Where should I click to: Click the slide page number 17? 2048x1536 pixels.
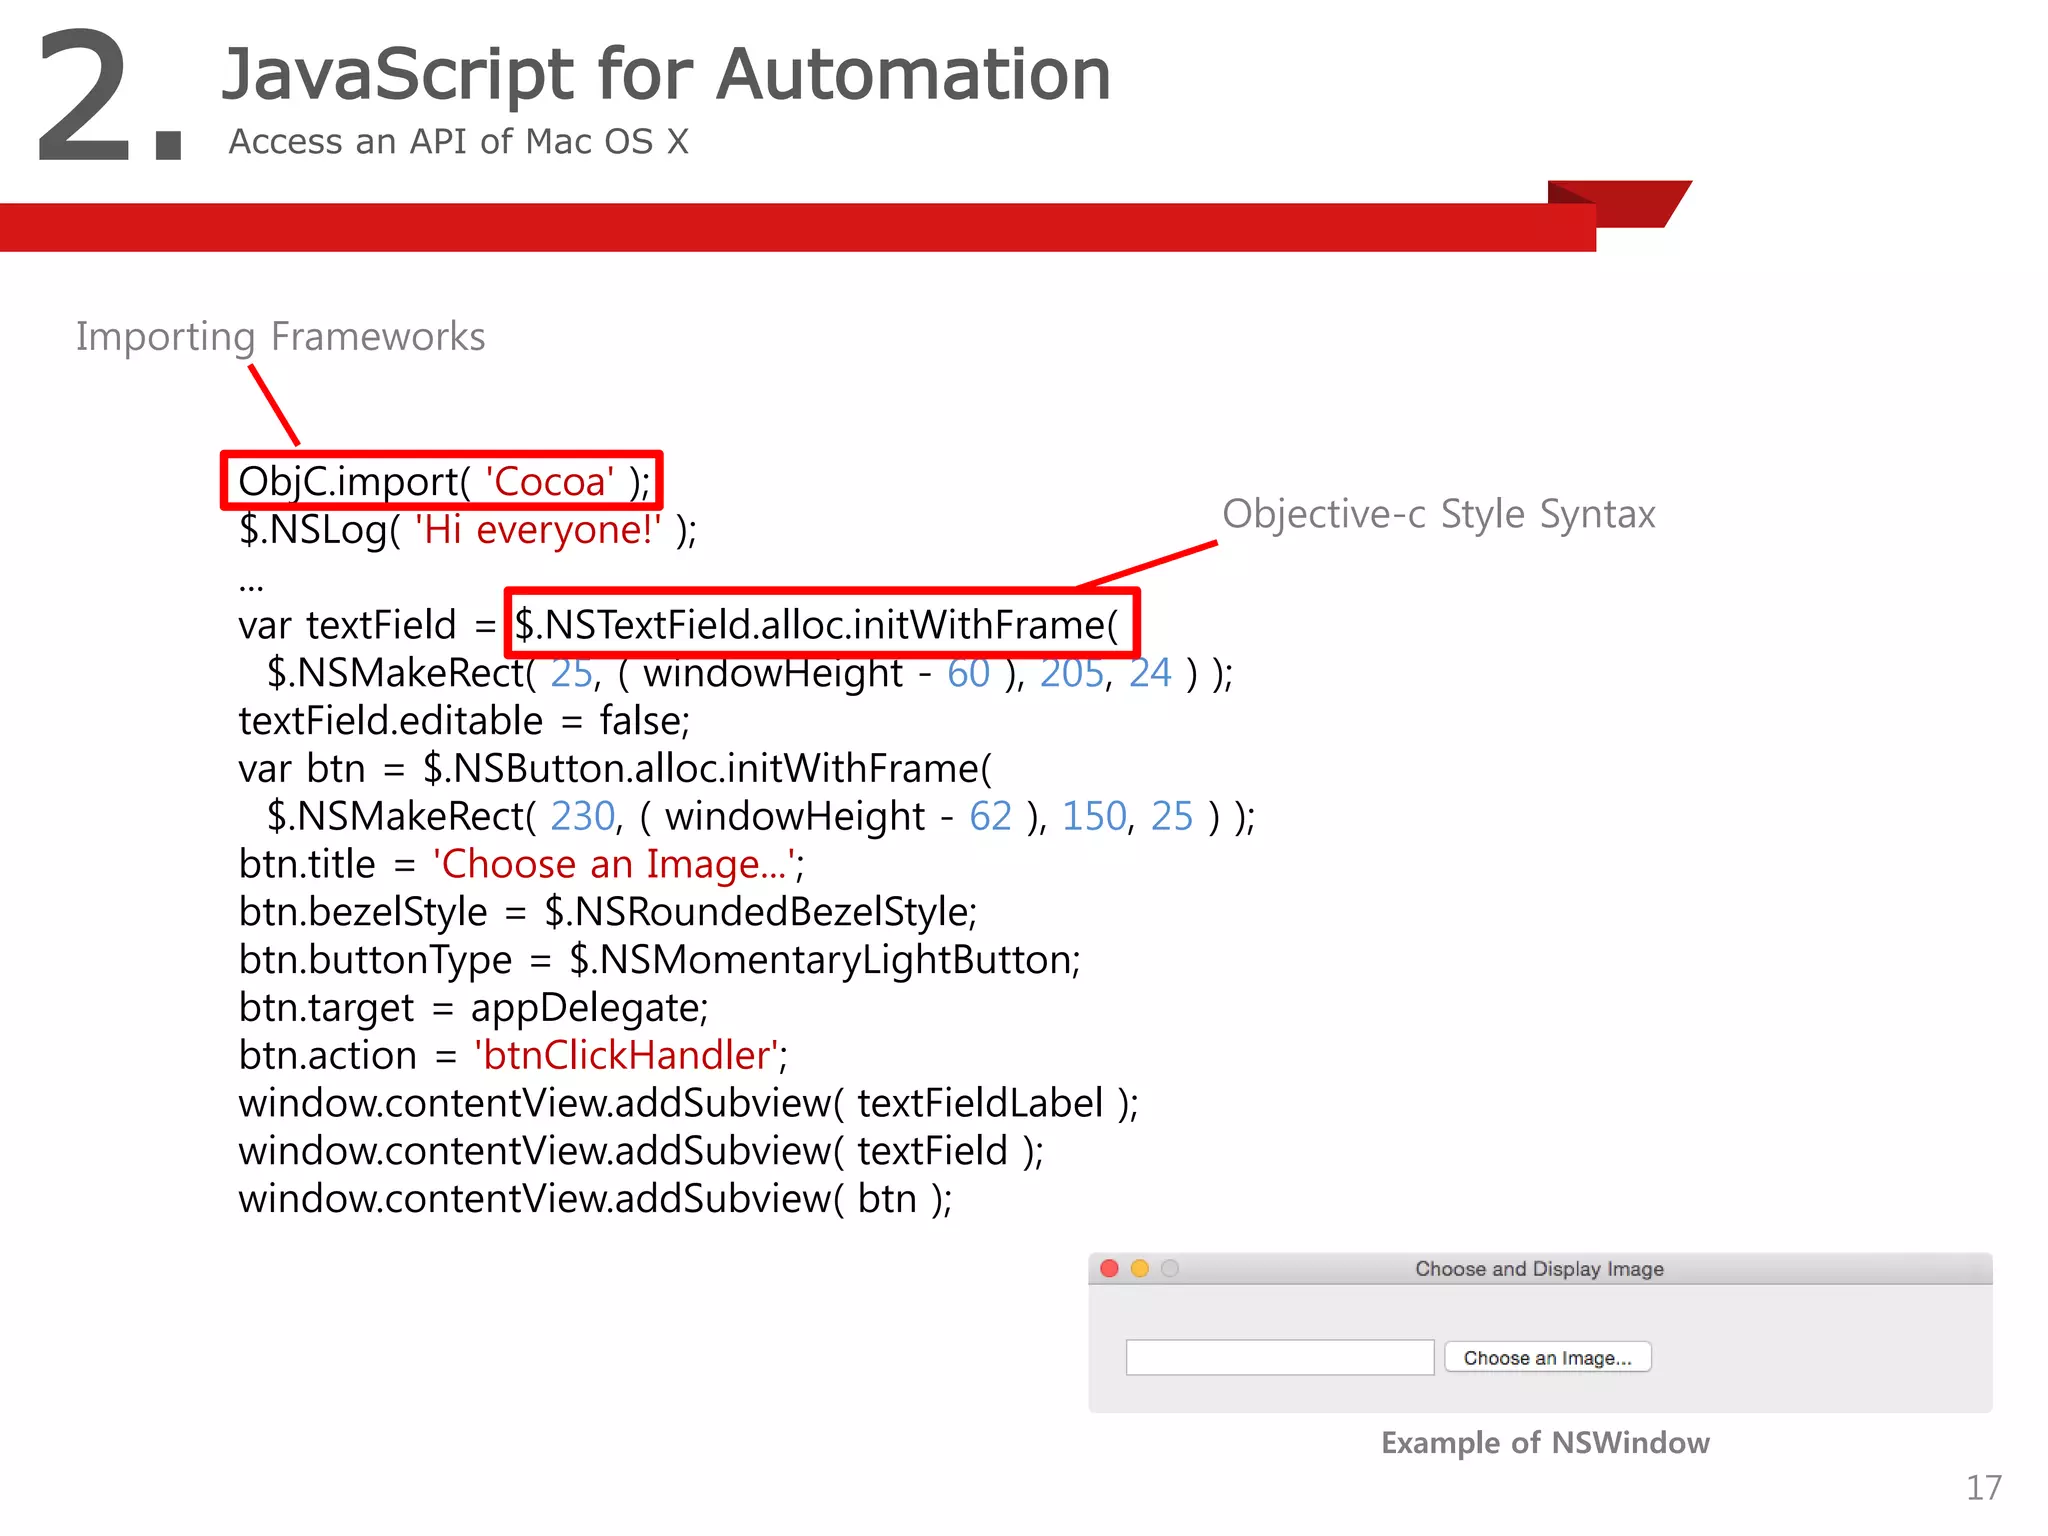[x=1984, y=1488]
